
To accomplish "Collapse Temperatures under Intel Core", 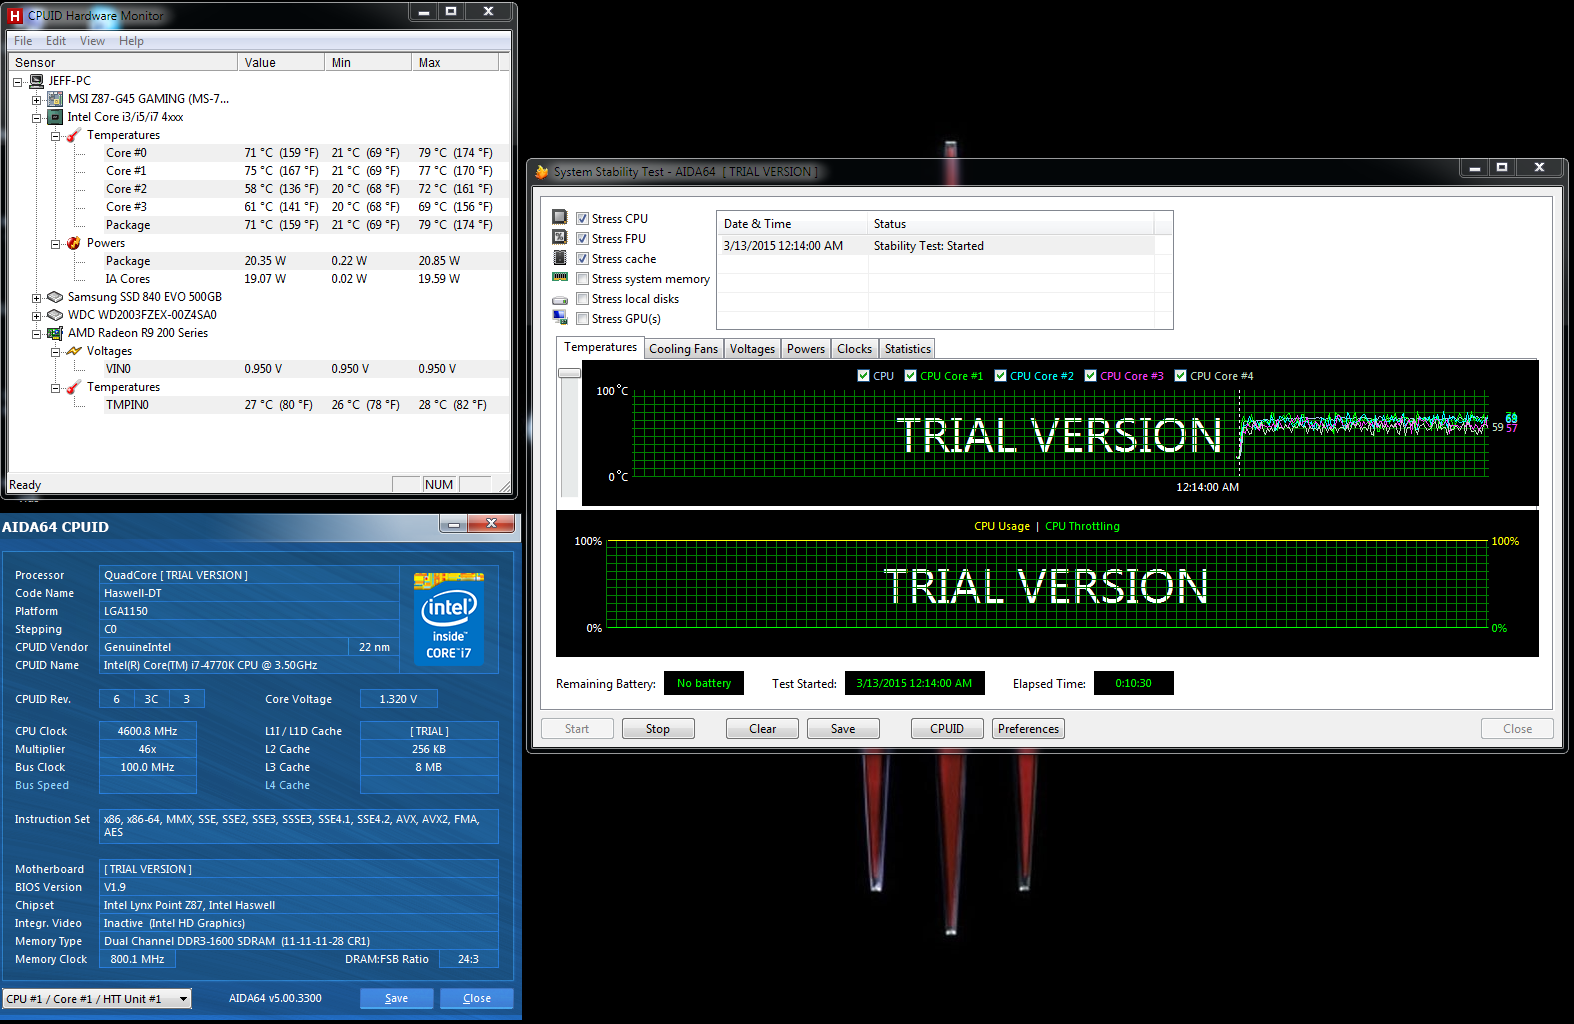I will 56,136.
